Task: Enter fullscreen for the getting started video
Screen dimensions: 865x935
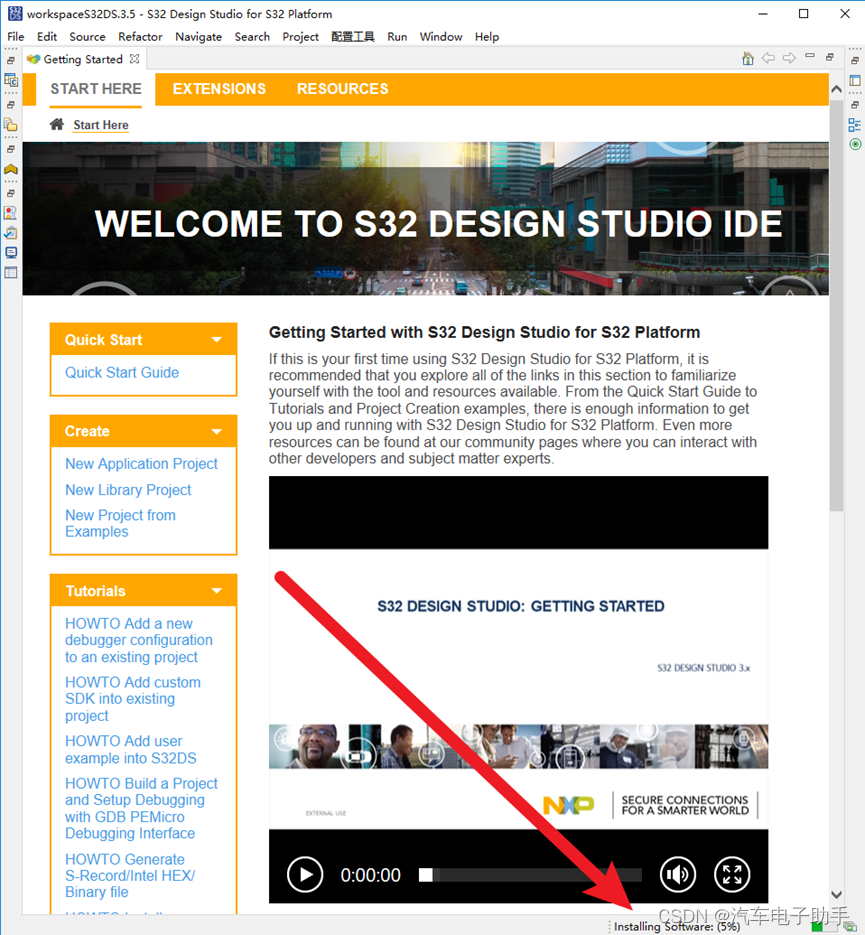Action: (x=732, y=875)
